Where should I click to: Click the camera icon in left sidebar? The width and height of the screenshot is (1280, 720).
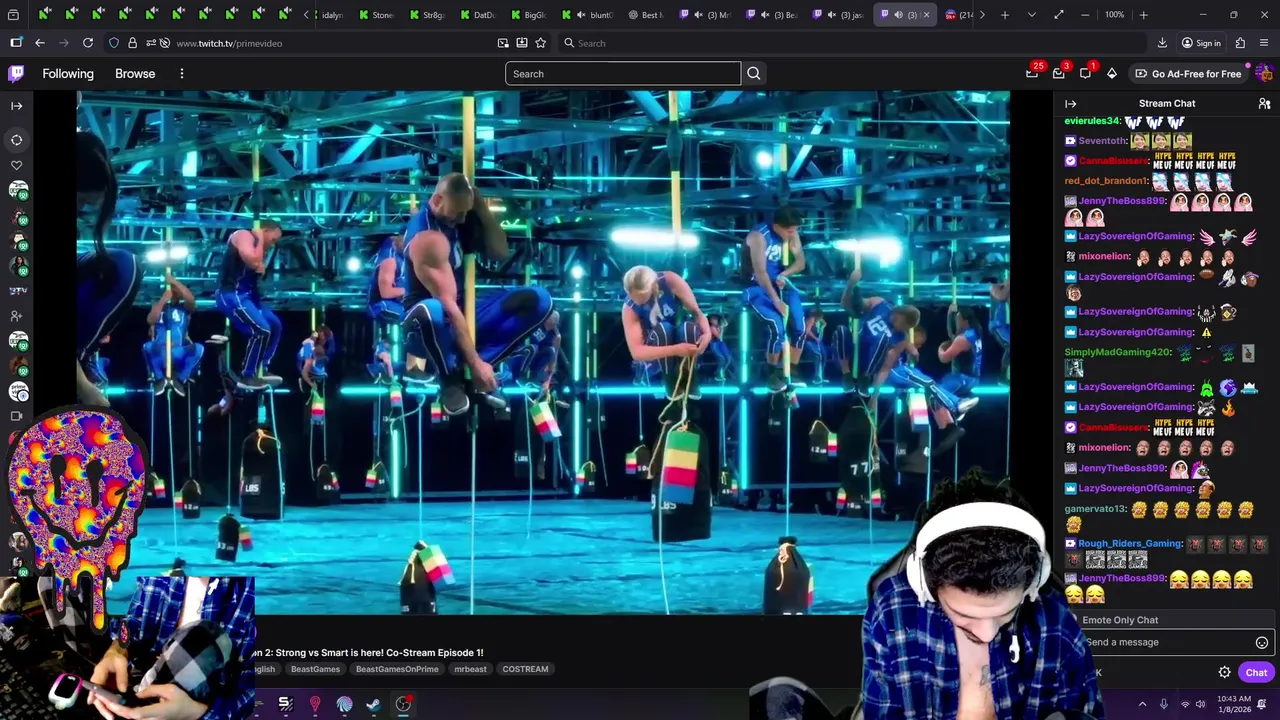16,416
